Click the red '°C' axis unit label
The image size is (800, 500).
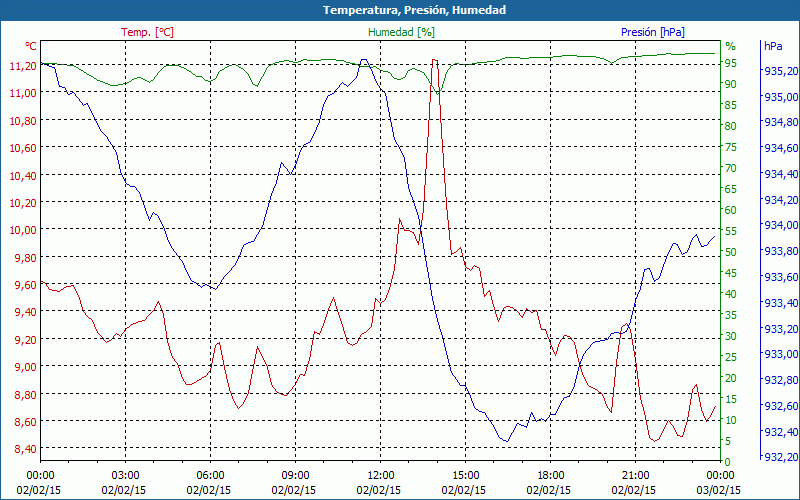[x=30, y=46]
